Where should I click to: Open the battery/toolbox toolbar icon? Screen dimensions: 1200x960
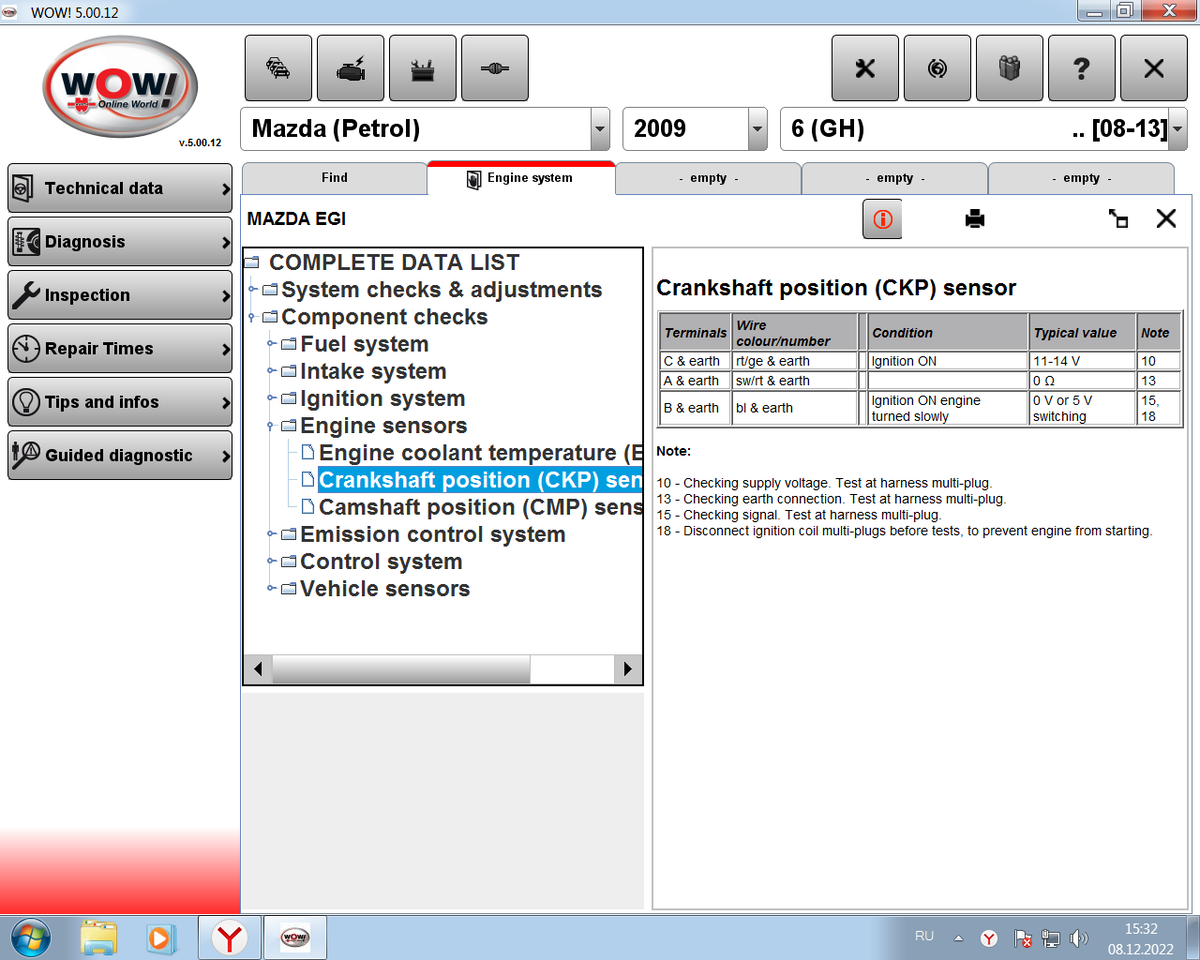point(422,68)
